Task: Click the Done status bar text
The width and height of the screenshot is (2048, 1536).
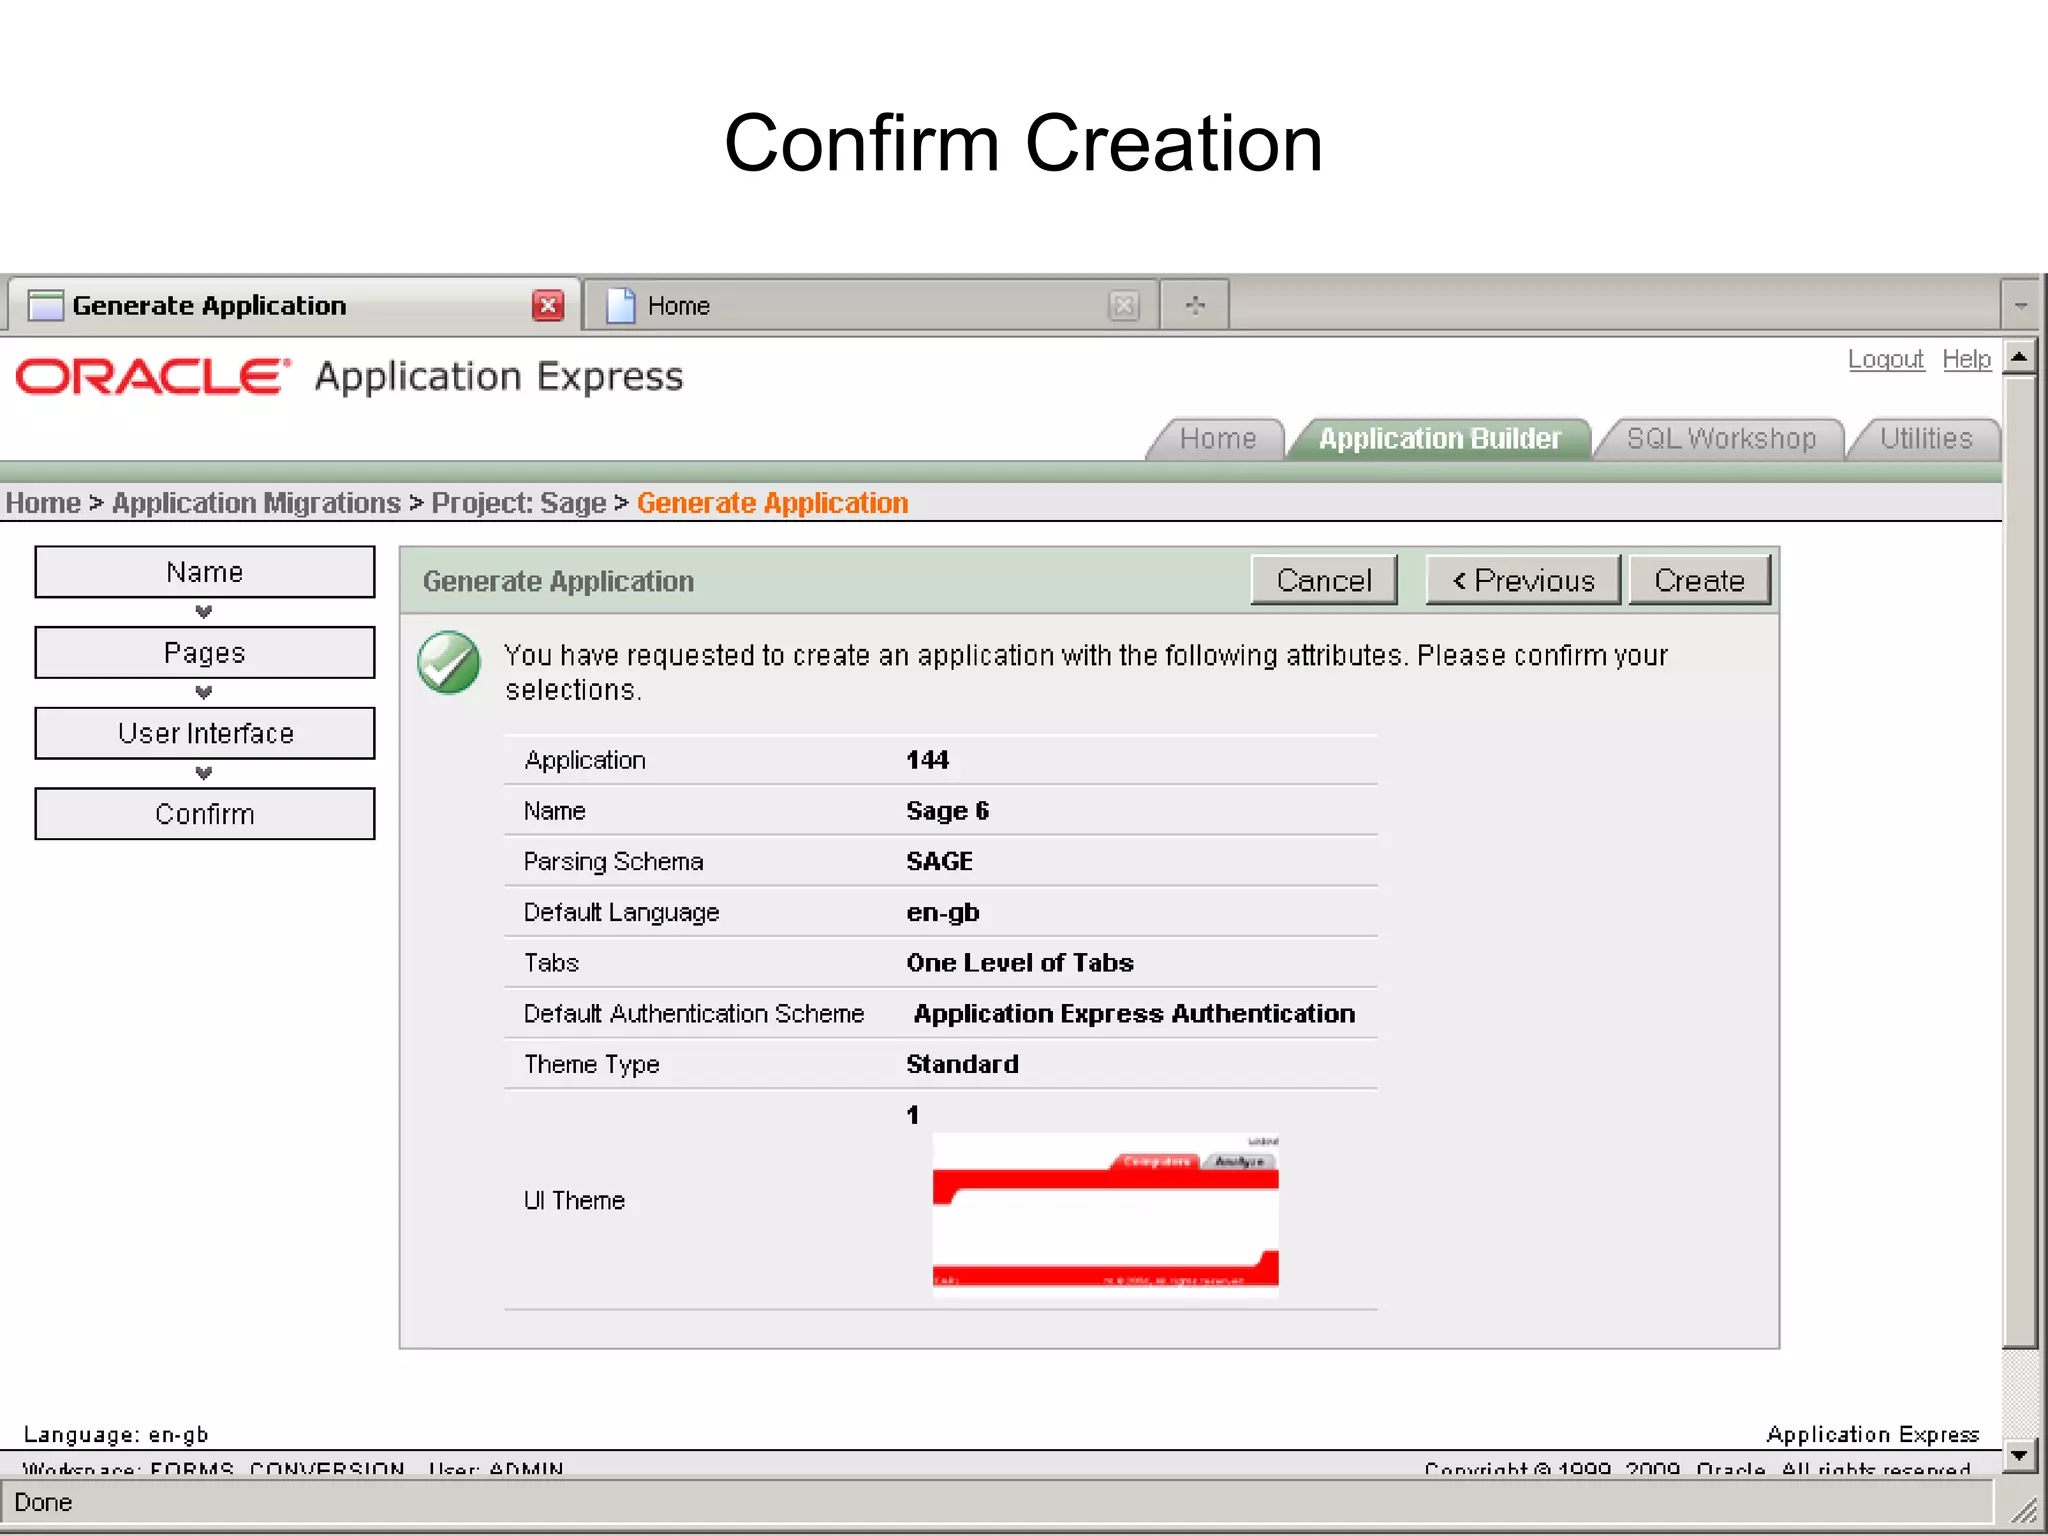Action: pos(43,1503)
